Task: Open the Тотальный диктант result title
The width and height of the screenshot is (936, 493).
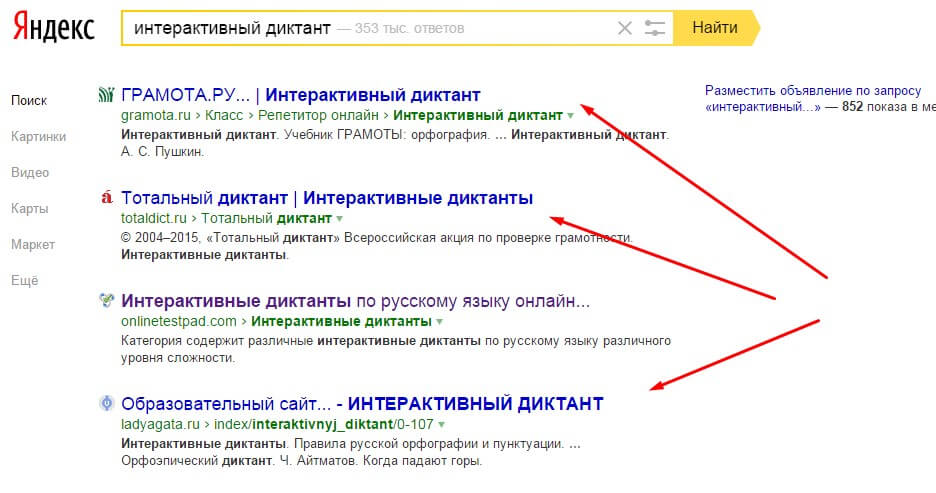Action: pyautogui.click(x=327, y=198)
